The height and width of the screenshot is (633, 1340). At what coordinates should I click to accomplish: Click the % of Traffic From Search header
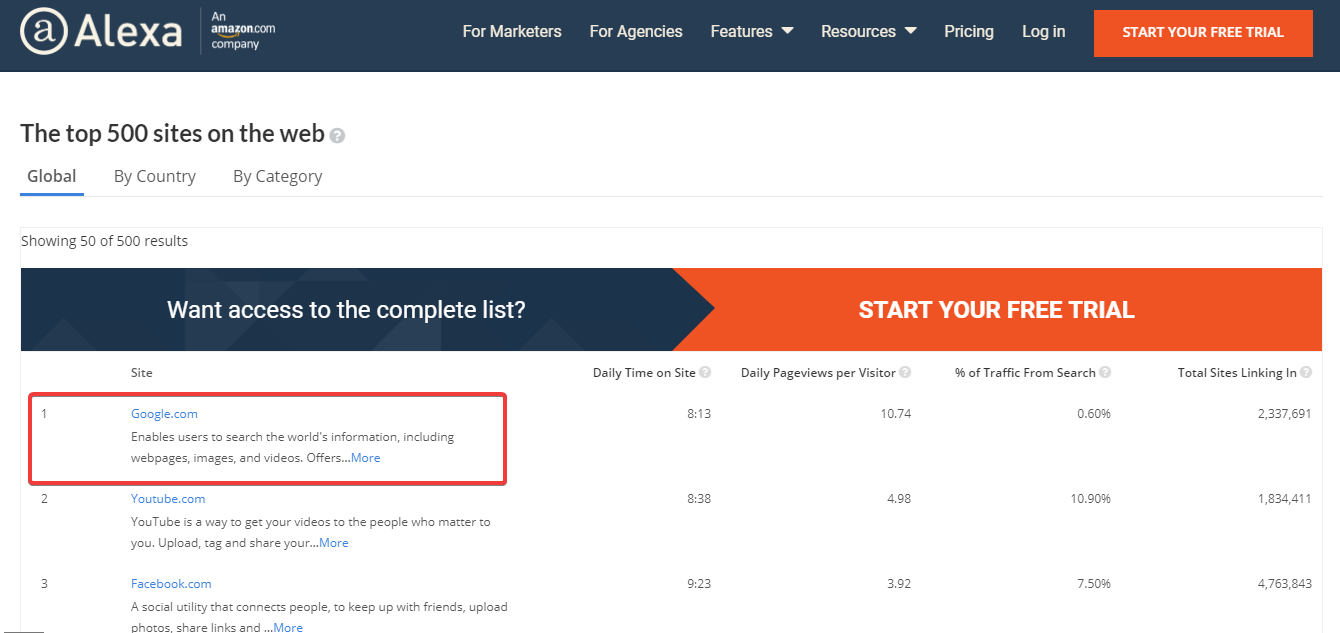[1025, 373]
